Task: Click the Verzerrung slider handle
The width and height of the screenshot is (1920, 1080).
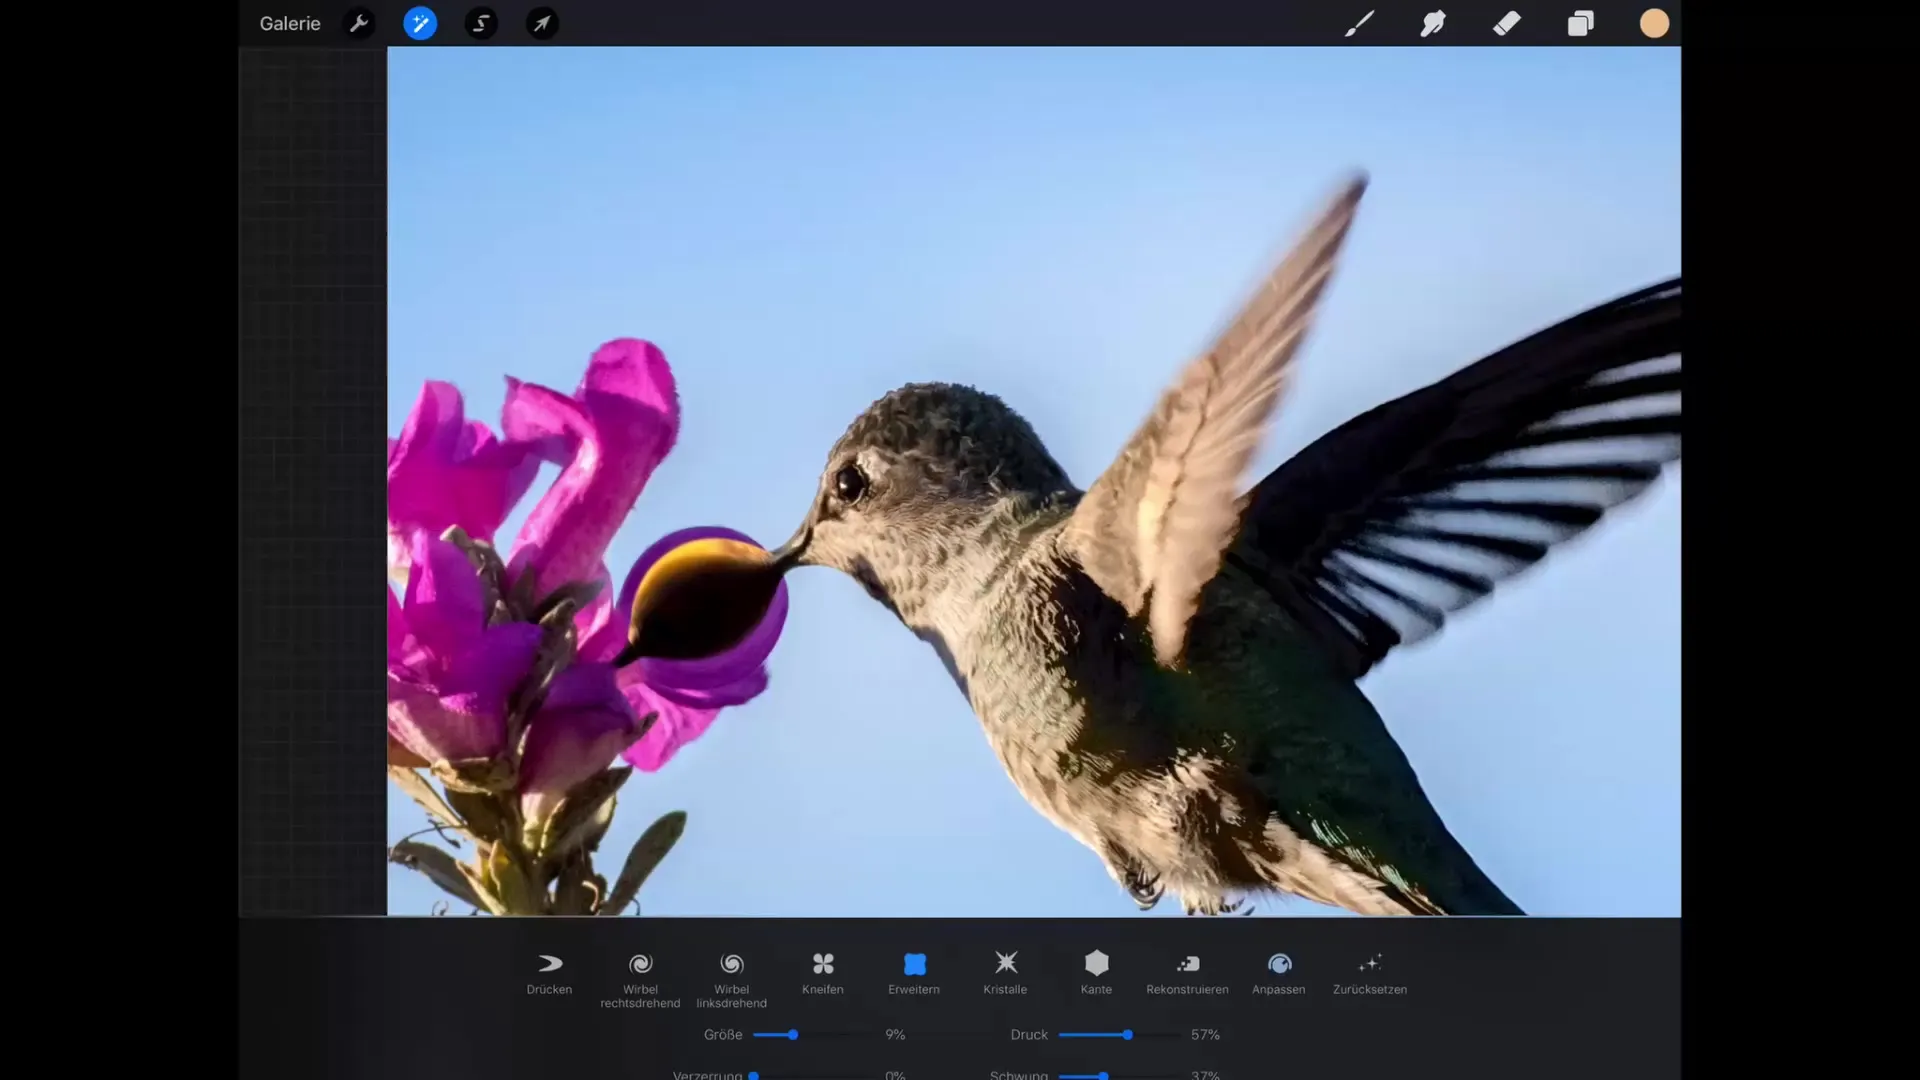Action: (753, 1076)
